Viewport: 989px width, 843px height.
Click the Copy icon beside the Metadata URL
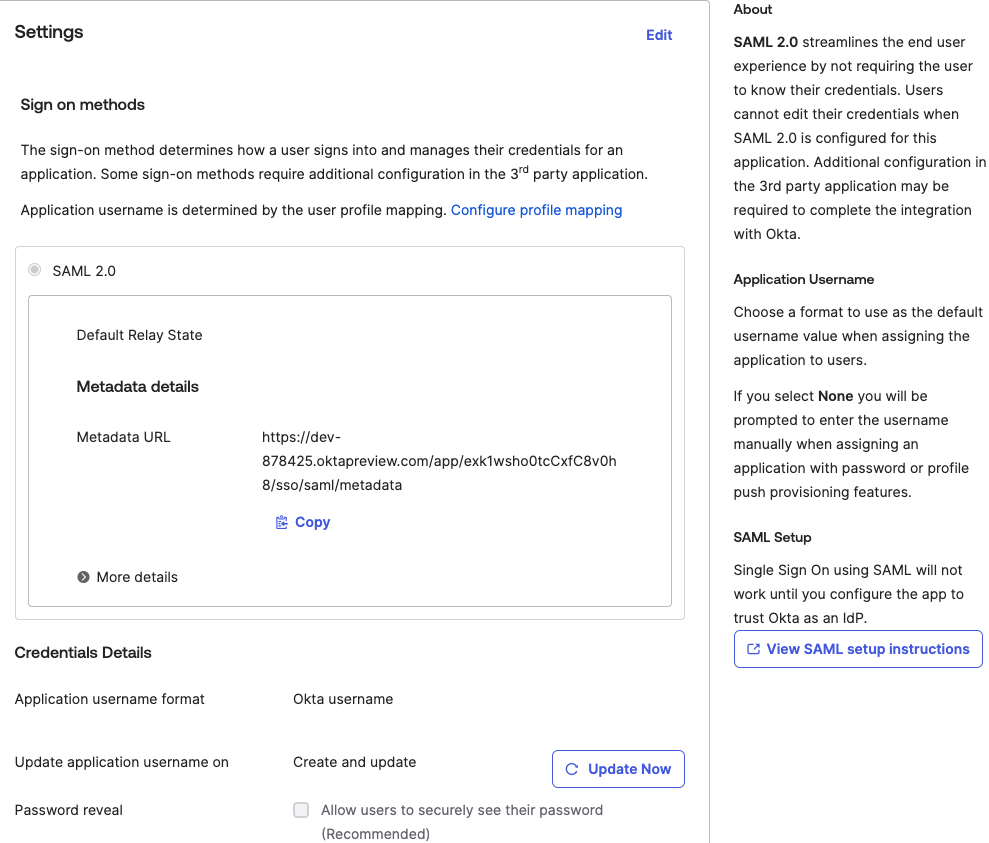click(281, 521)
